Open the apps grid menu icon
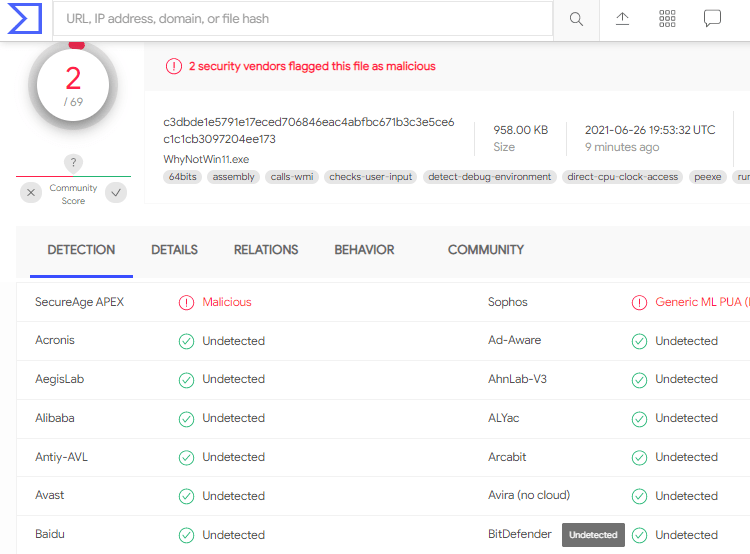750x554 pixels. [667, 19]
